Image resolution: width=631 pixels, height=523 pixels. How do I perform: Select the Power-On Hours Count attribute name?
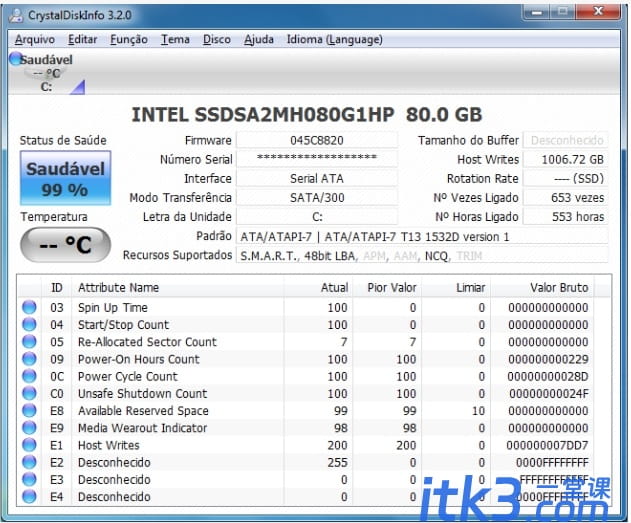coord(138,359)
